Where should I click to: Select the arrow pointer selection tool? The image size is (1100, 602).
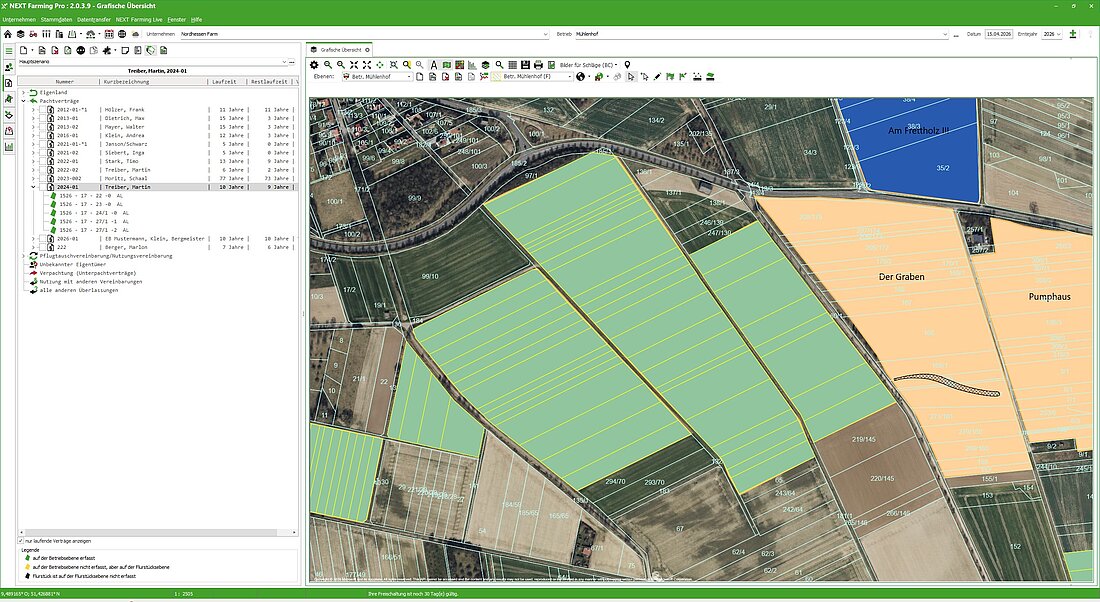(x=631, y=77)
